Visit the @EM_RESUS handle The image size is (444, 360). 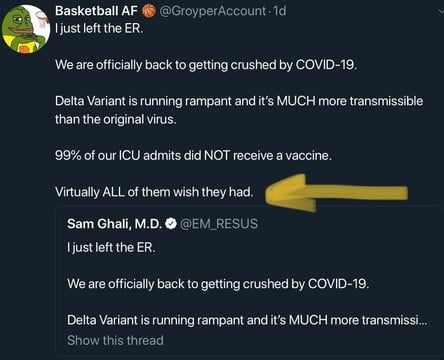[x=219, y=224]
